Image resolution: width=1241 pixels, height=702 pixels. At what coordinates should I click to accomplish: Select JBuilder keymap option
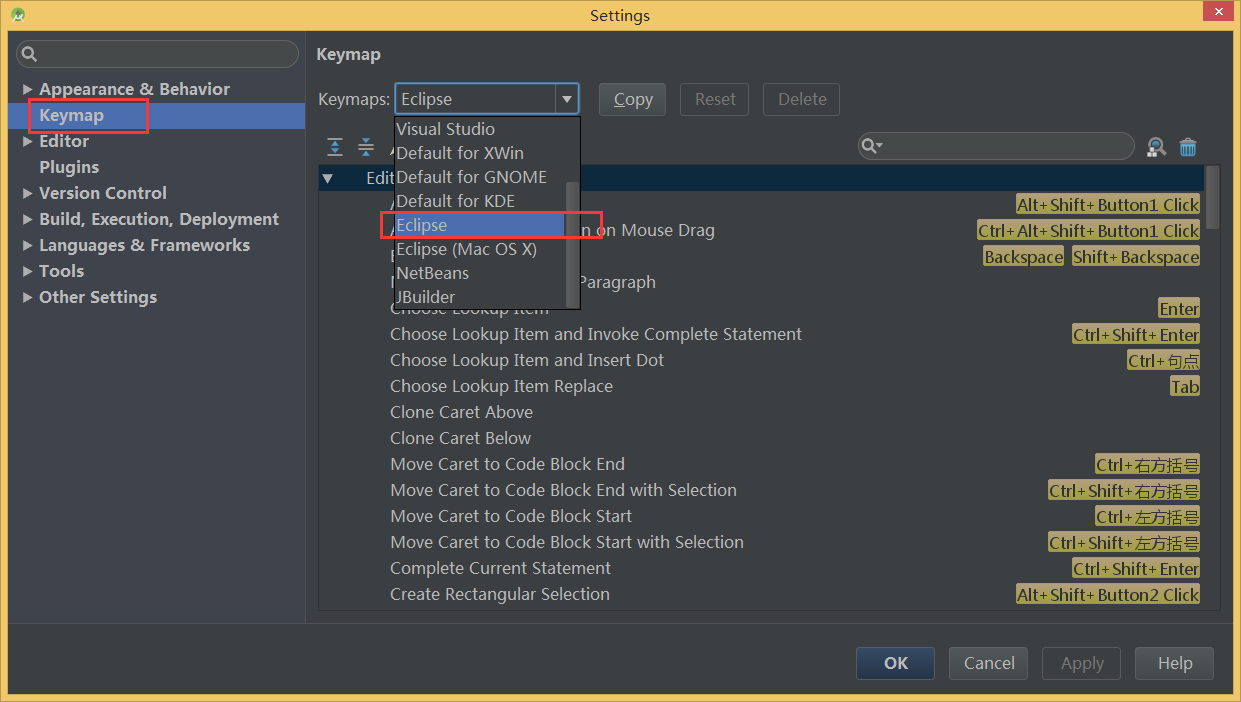[x=480, y=297]
